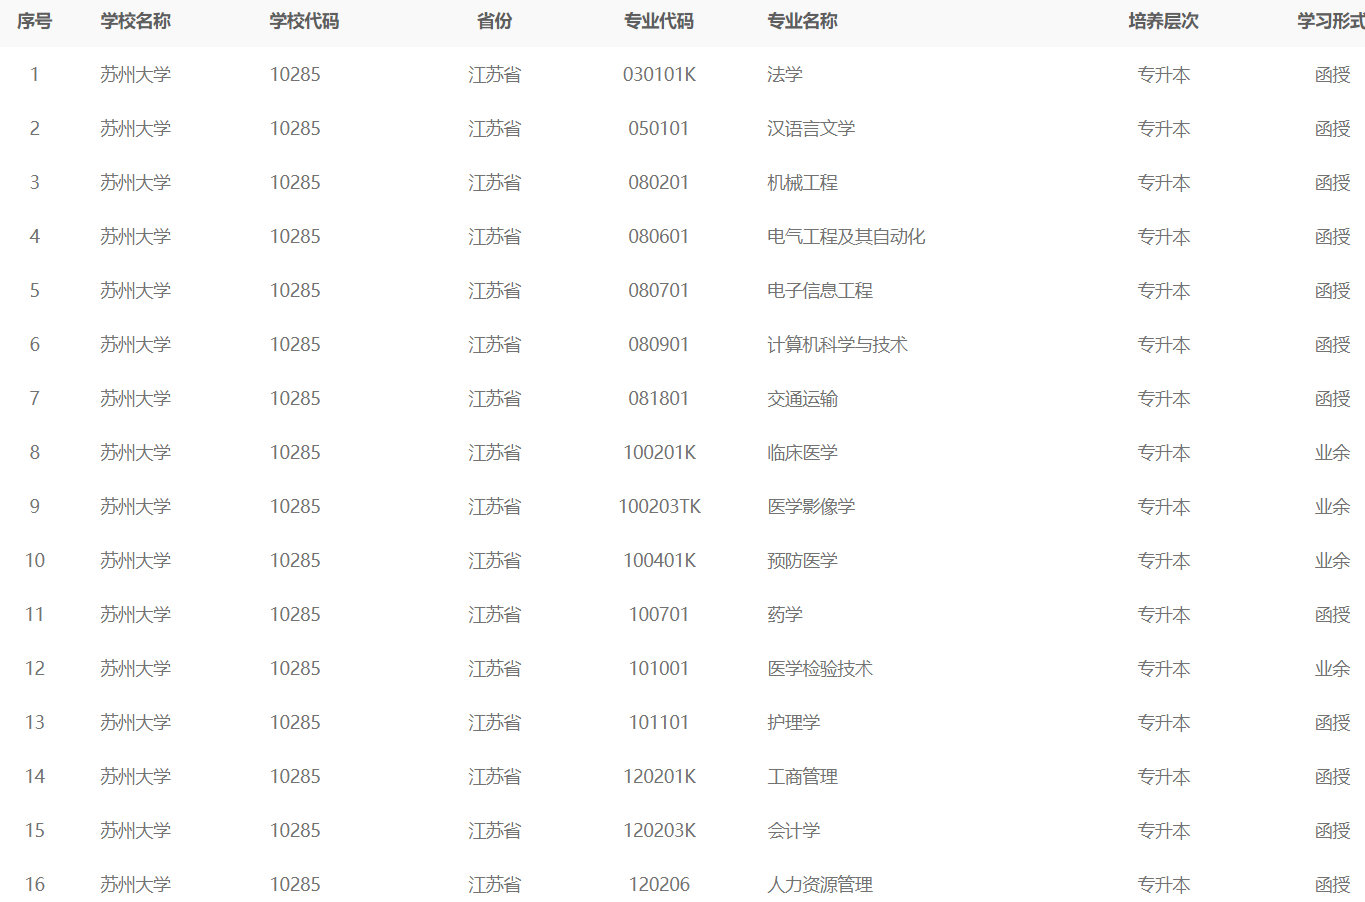Click the 学校名称 column header

[x=135, y=21]
